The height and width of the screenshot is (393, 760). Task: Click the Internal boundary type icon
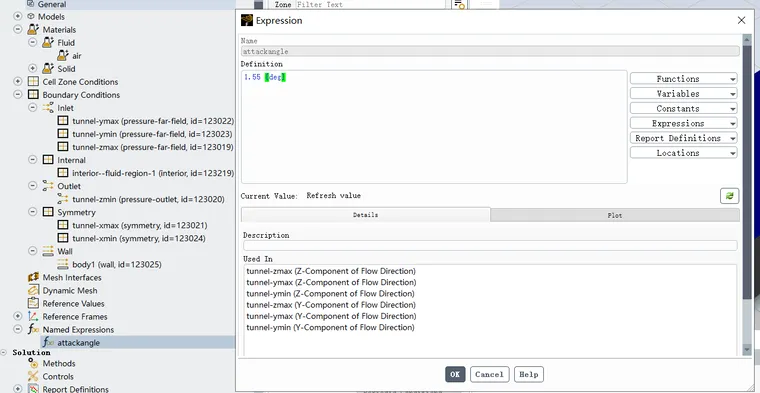(x=48, y=160)
